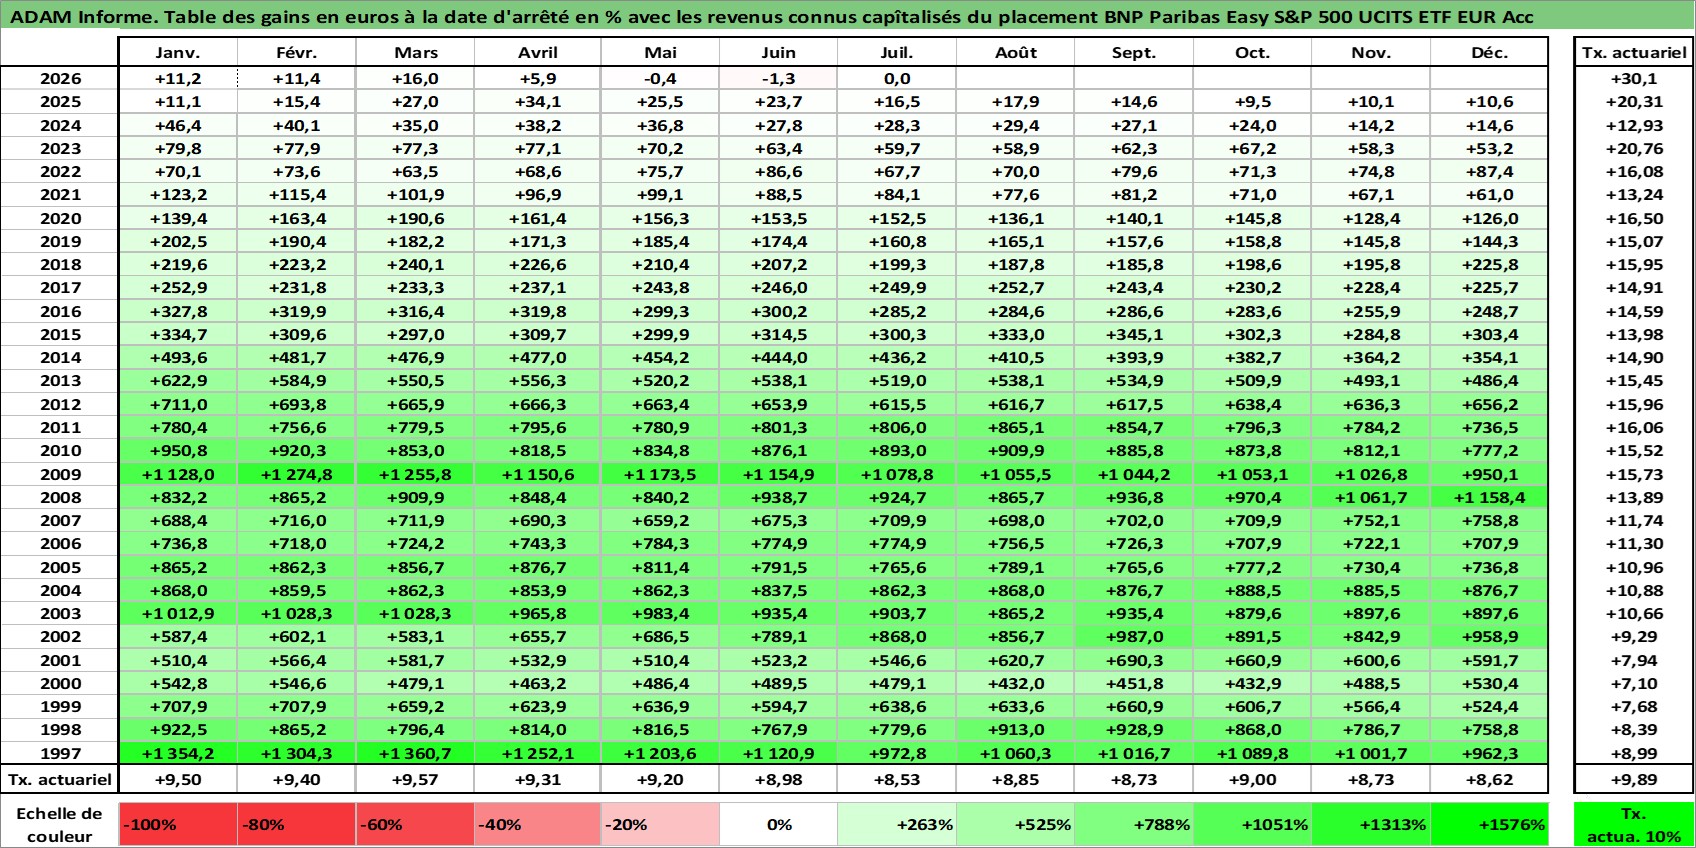Select the '+345,1' cell for September 2015
Screen dimensions: 1696x848
click(1134, 334)
